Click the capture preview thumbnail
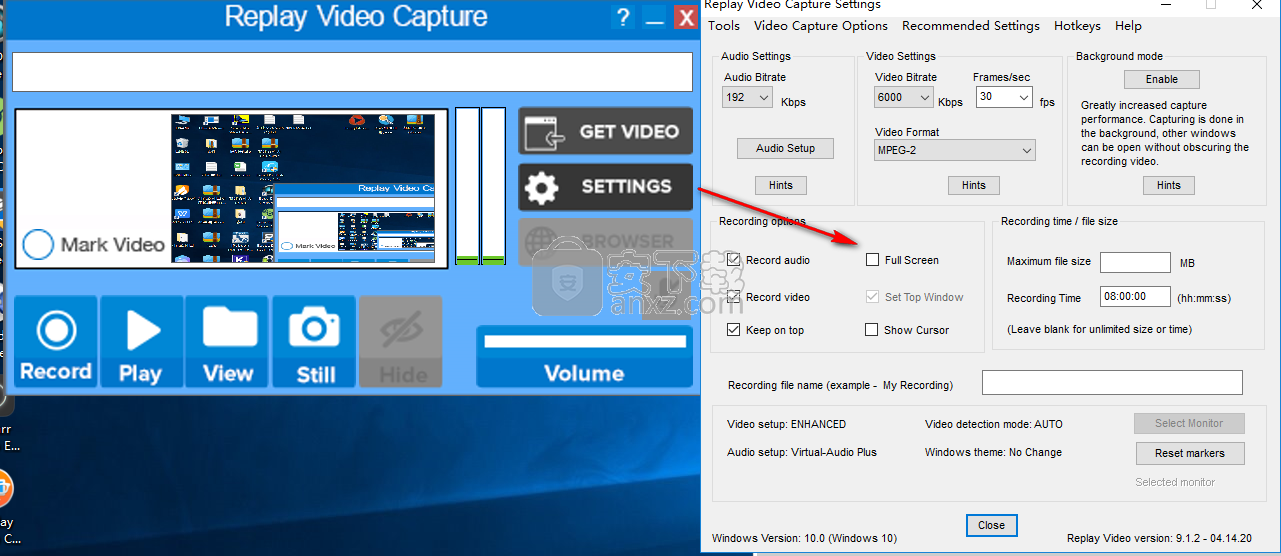Viewport: 1281px width, 556px height. tap(303, 188)
